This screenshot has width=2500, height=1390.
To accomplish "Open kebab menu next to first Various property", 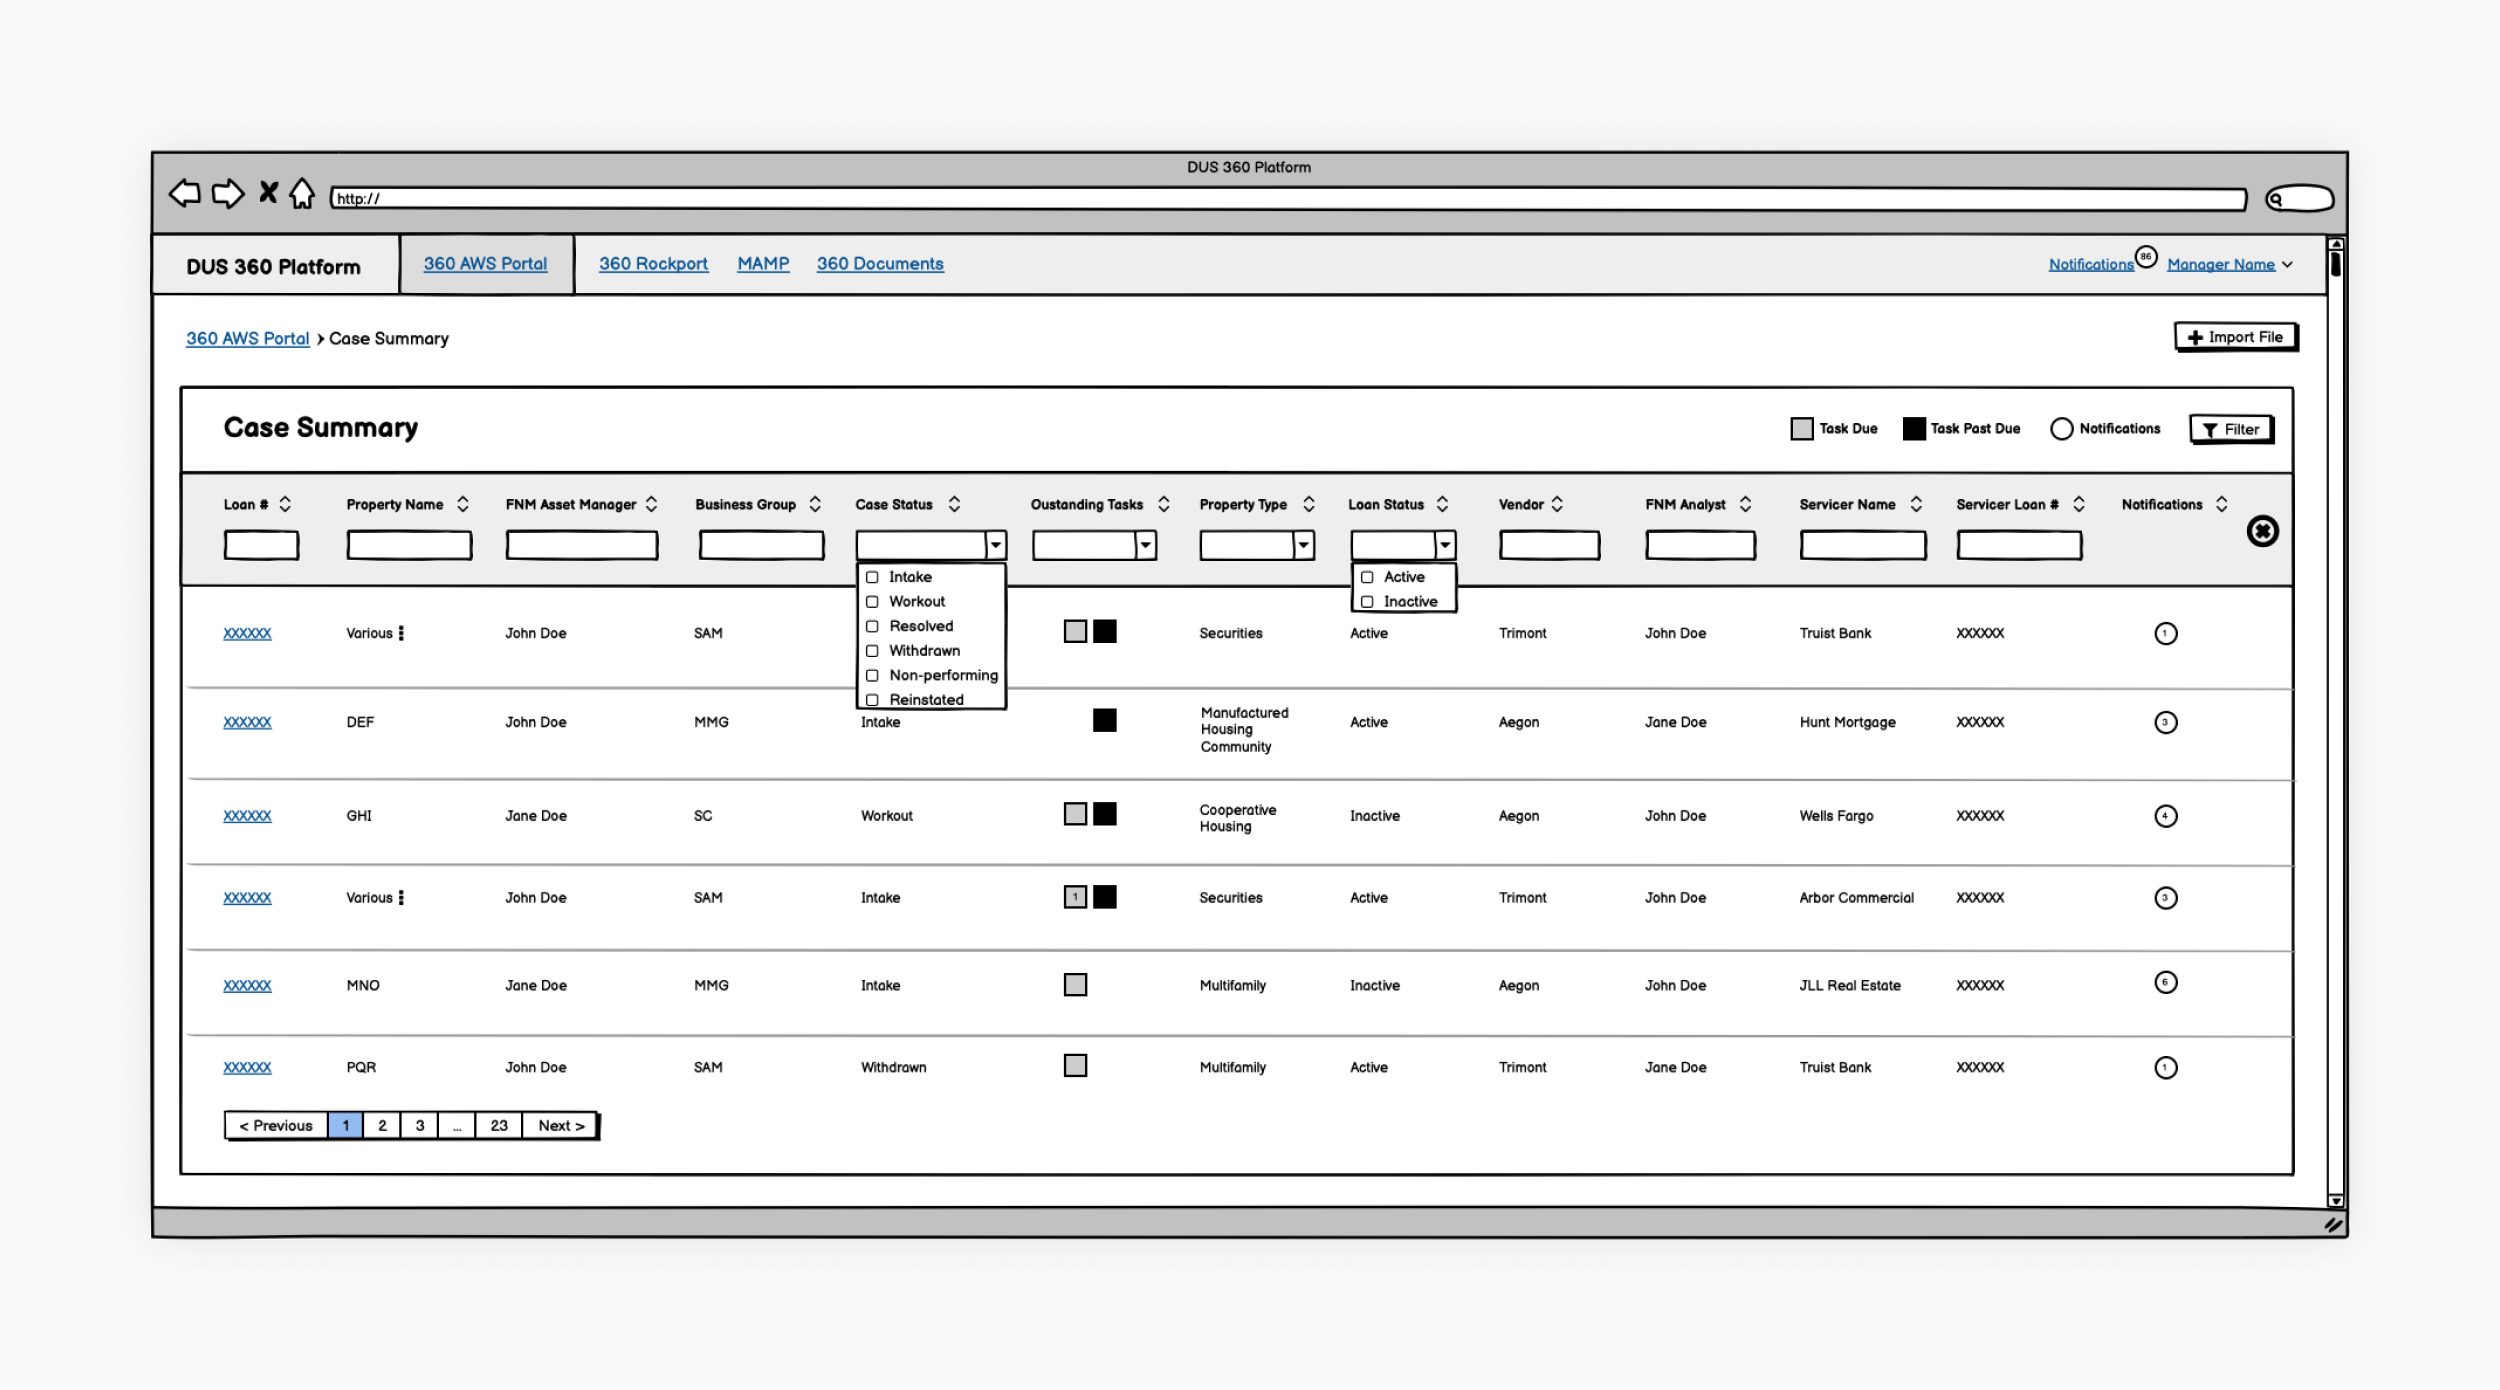I will click(401, 633).
